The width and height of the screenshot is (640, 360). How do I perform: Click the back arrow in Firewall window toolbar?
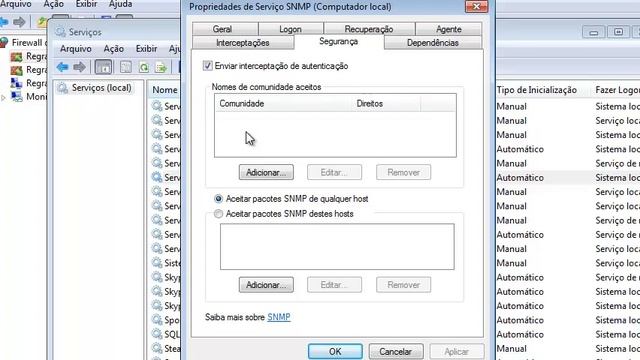point(4,22)
